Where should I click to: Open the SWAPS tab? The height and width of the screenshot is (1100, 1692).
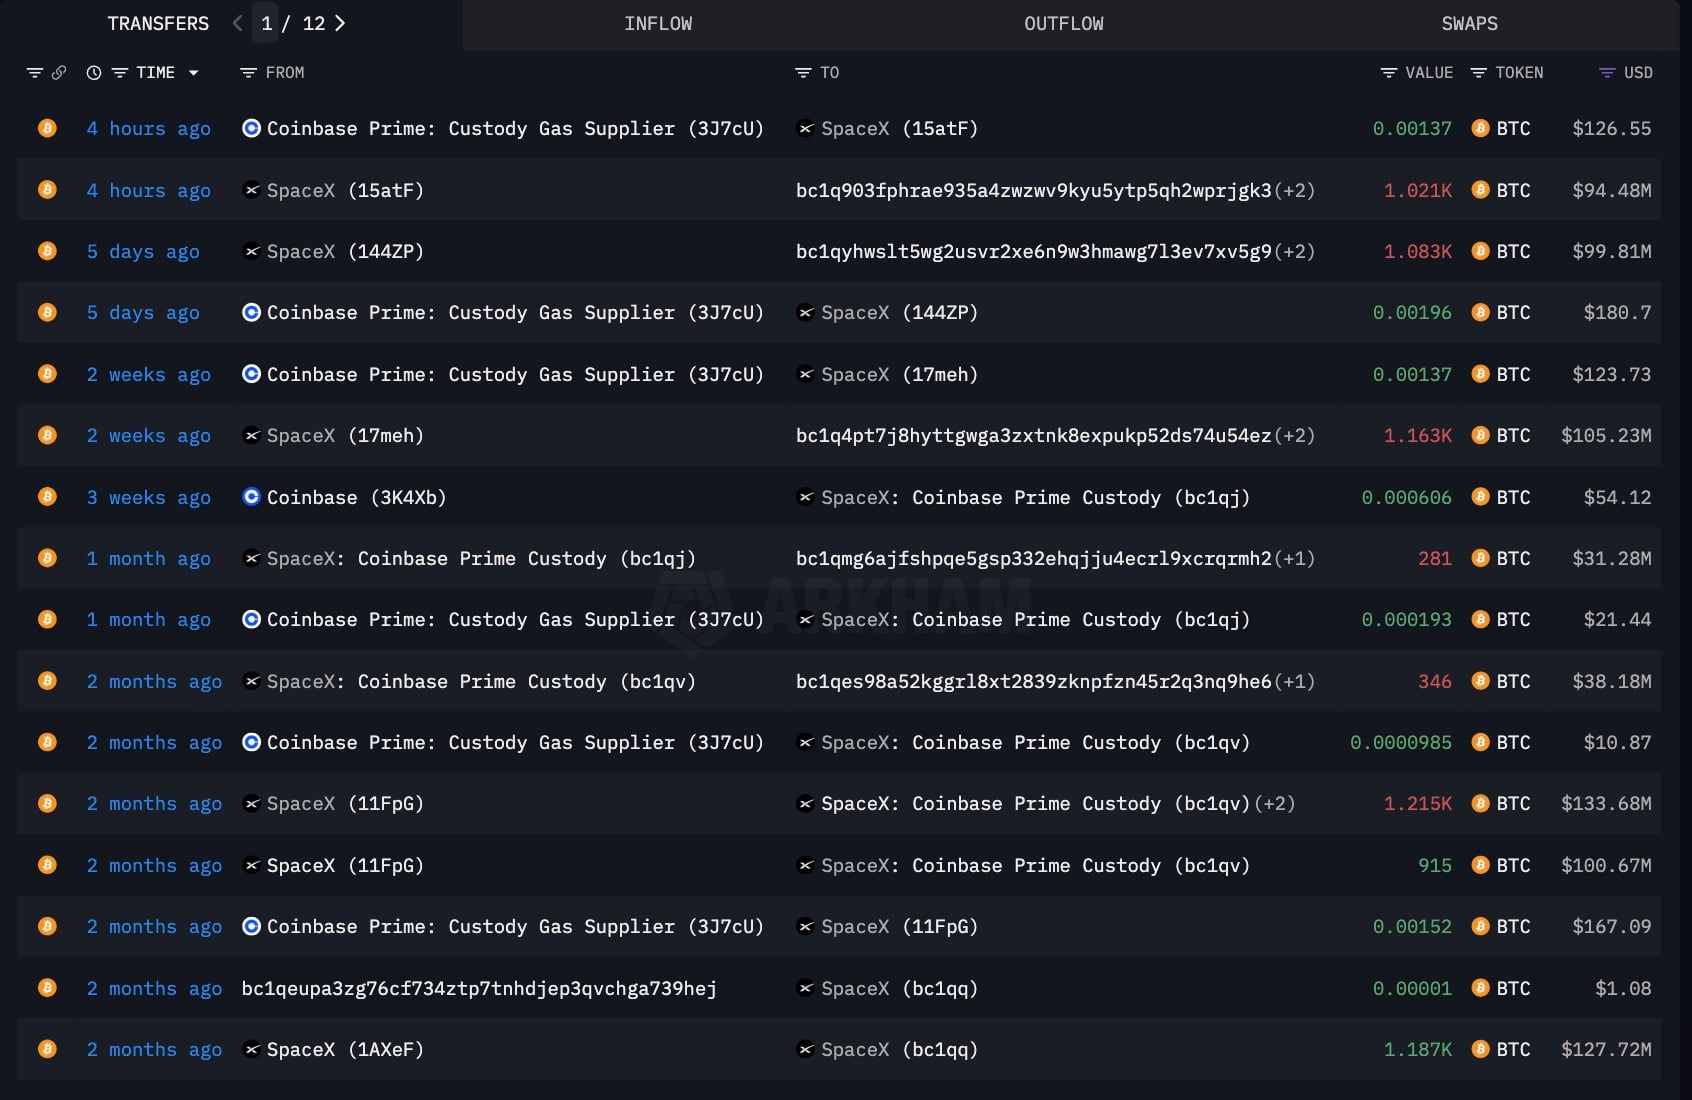point(1469,24)
